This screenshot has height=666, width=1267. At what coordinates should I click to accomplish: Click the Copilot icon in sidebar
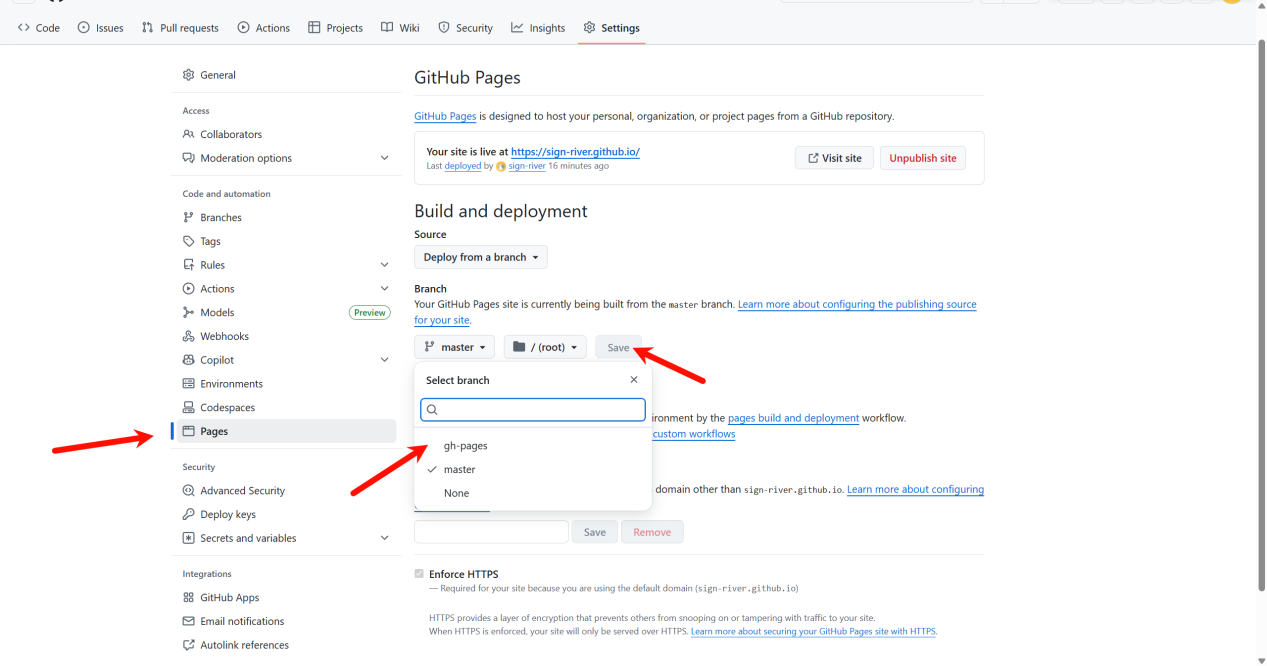189,360
